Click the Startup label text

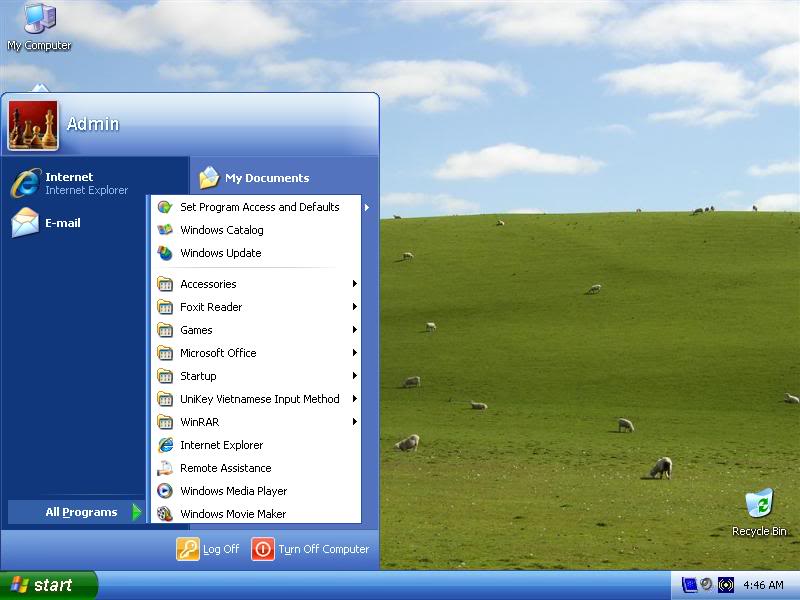(198, 376)
